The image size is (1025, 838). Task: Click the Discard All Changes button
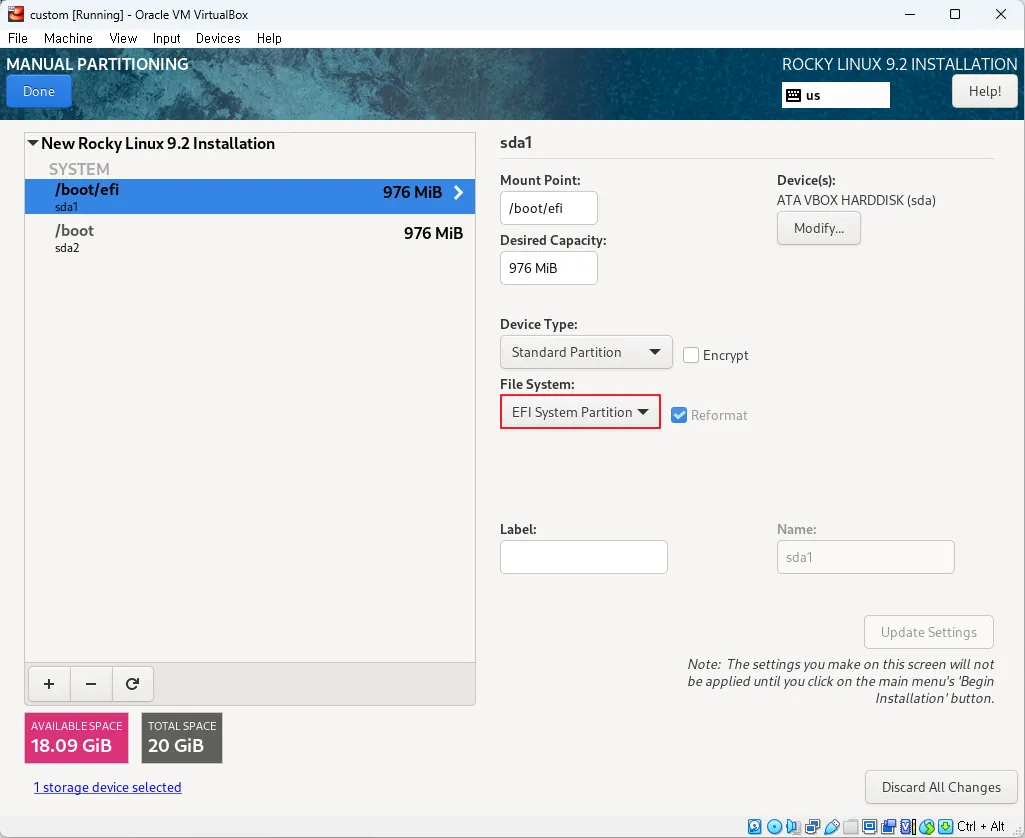click(x=941, y=787)
